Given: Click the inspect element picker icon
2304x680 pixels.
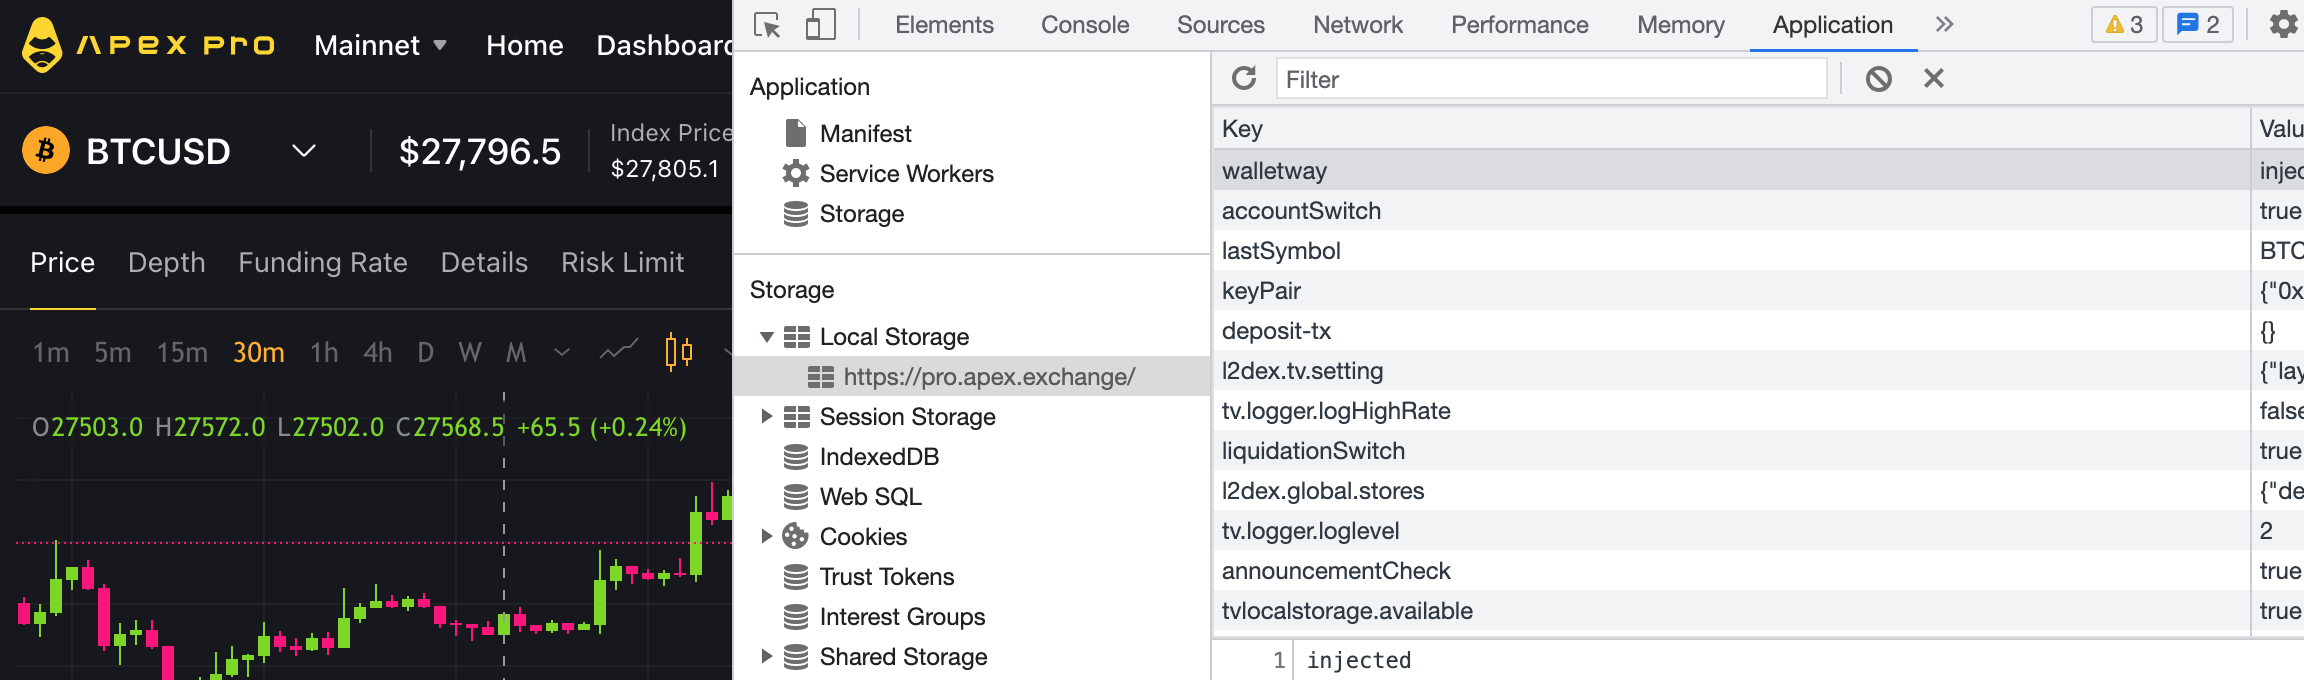Looking at the screenshot, I should (767, 25).
